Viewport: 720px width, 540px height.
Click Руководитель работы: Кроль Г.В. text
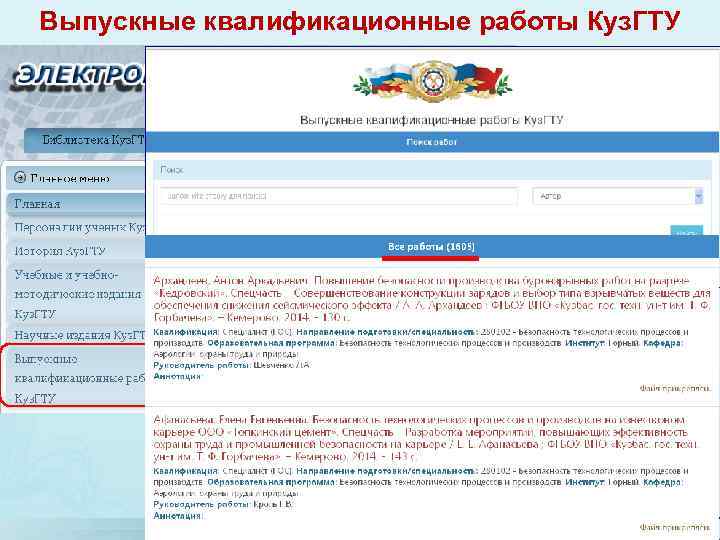coord(224,504)
